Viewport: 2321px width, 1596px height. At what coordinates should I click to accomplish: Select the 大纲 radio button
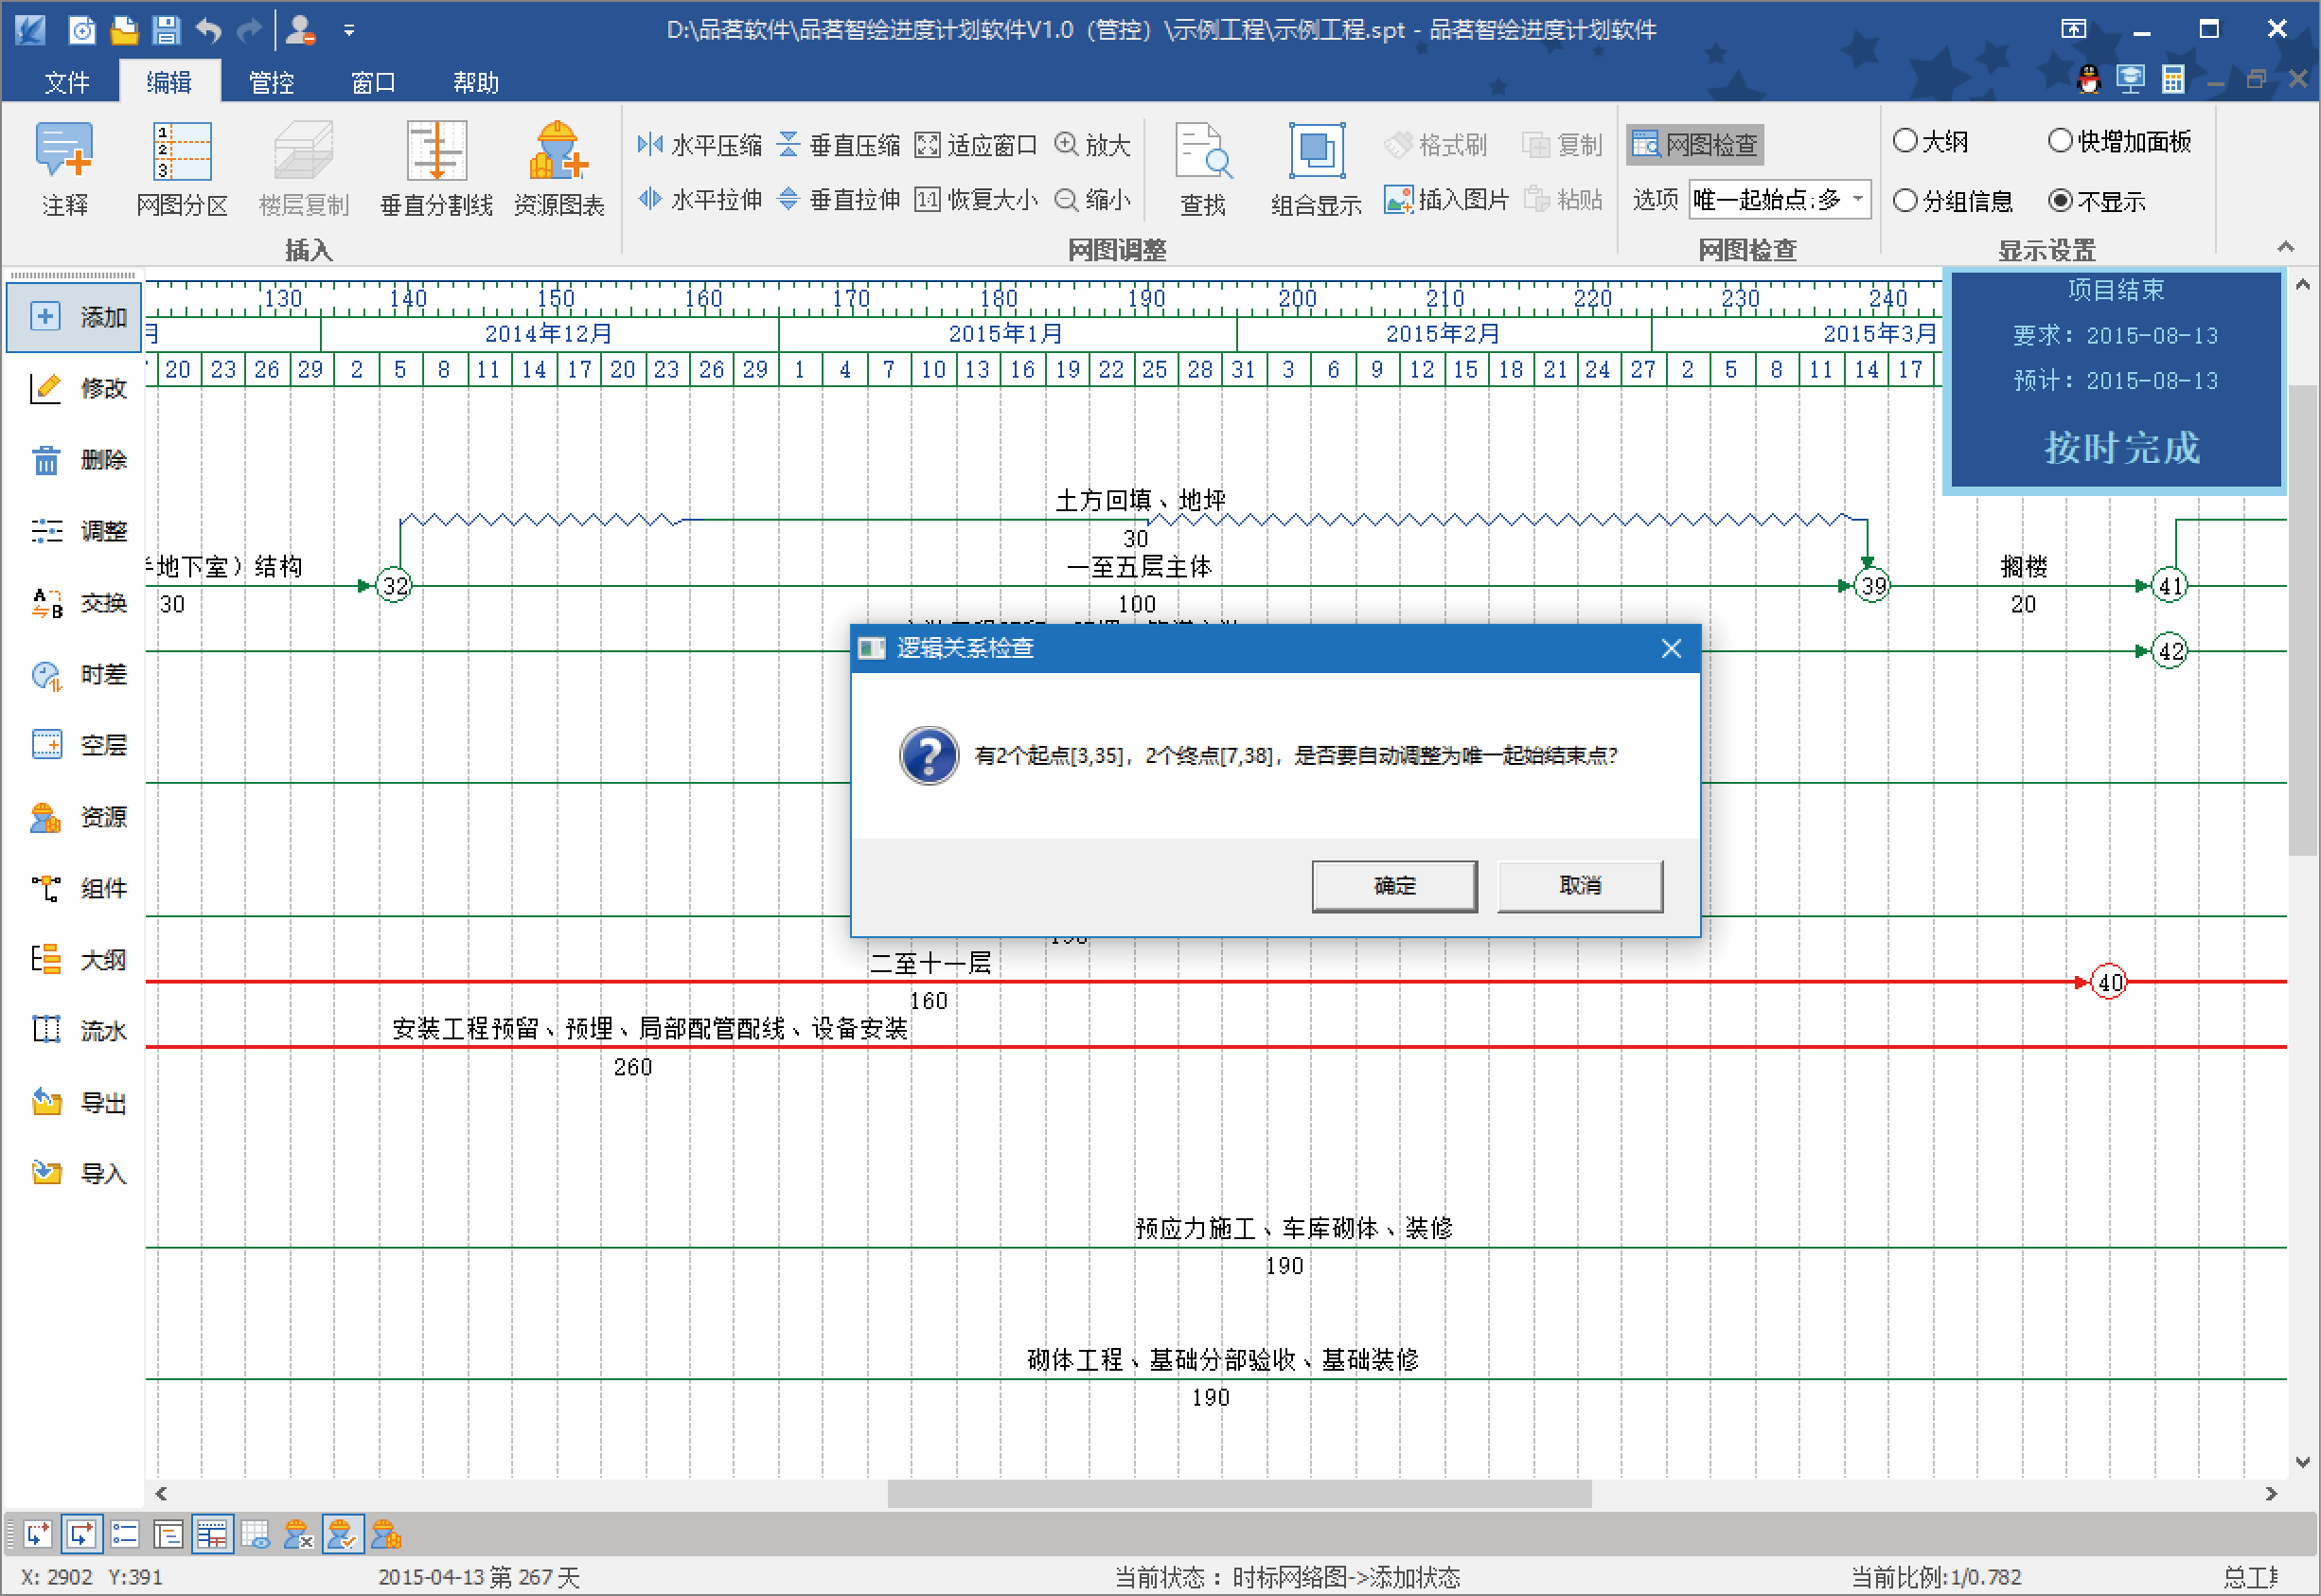pos(1905,141)
